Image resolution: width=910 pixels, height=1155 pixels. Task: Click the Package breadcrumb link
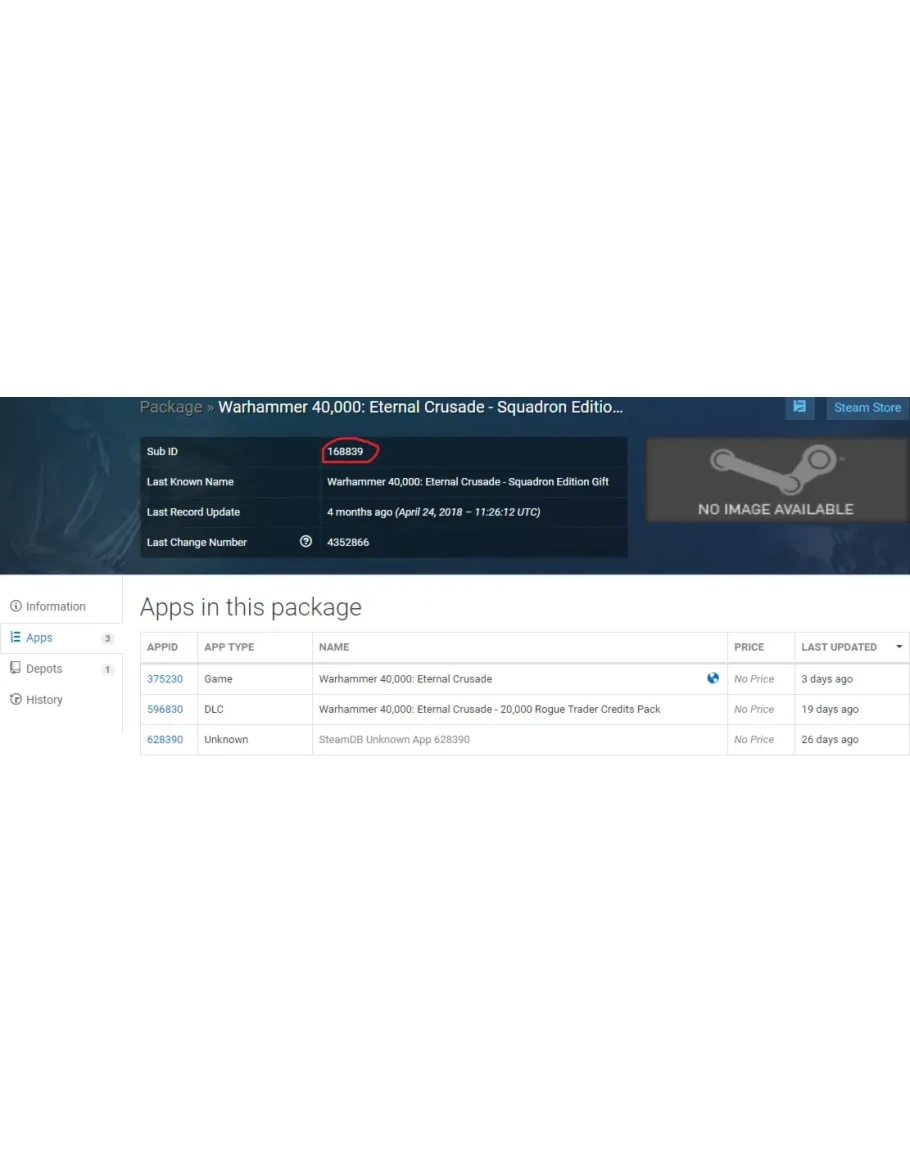(170, 407)
